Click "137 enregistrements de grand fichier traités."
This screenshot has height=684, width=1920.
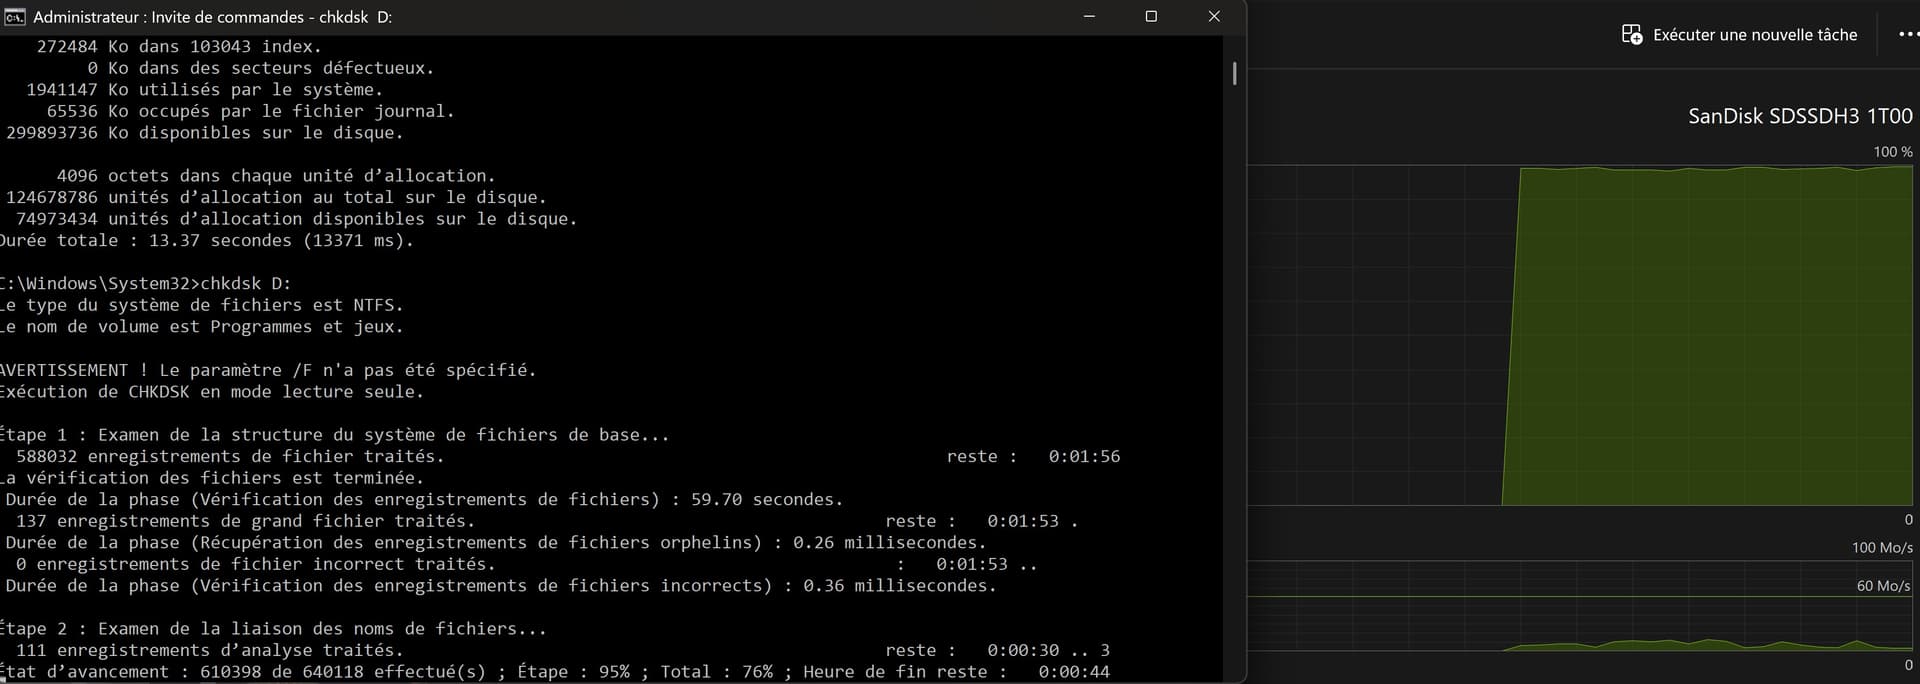pyautogui.click(x=245, y=521)
